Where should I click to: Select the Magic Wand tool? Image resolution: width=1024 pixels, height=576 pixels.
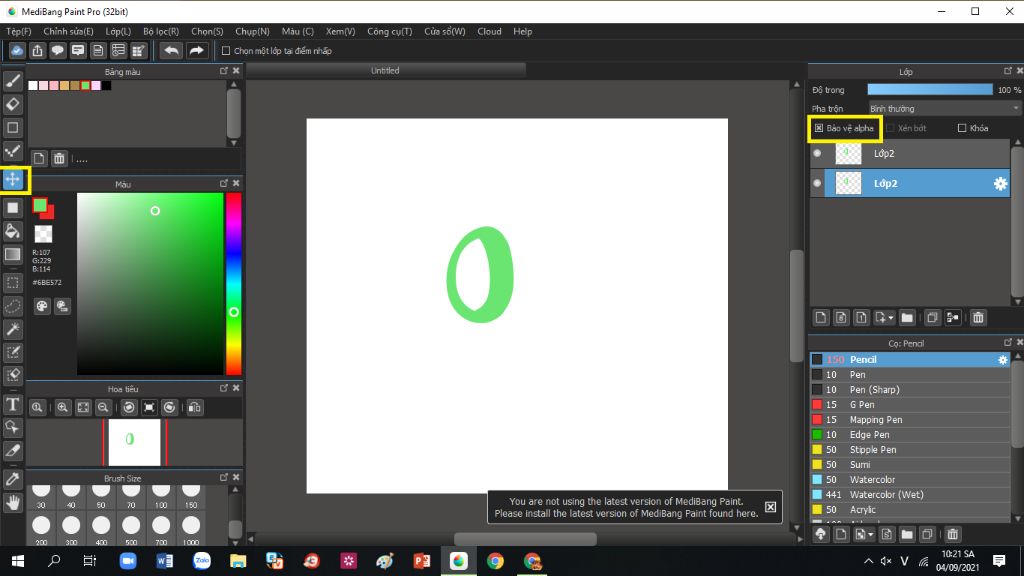(x=12, y=329)
